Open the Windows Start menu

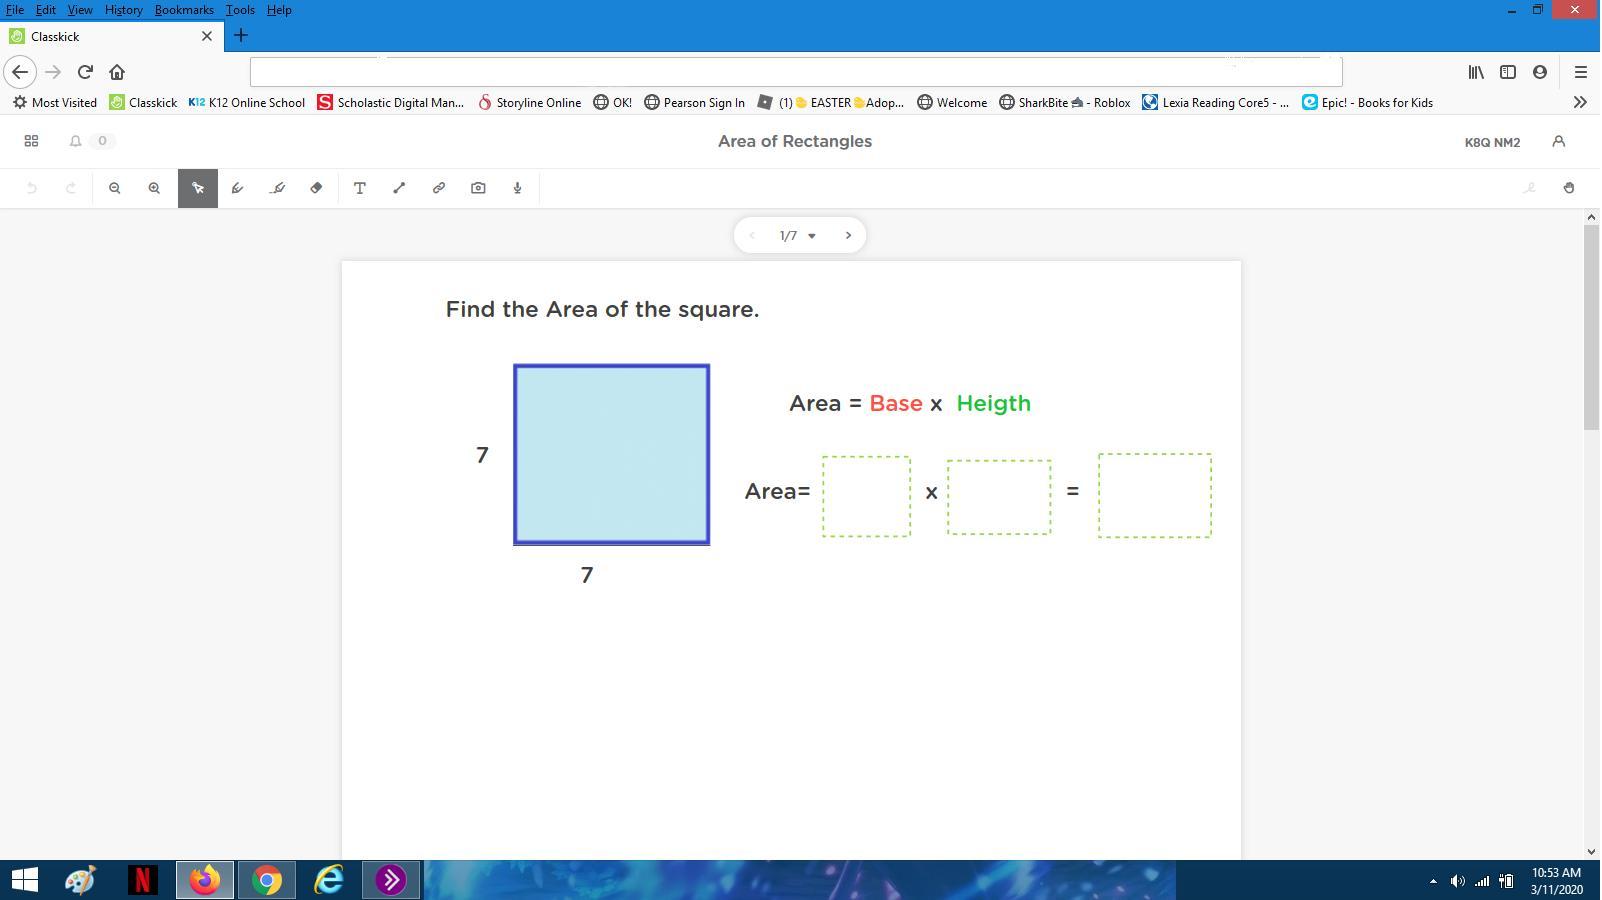(x=24, y=880)
